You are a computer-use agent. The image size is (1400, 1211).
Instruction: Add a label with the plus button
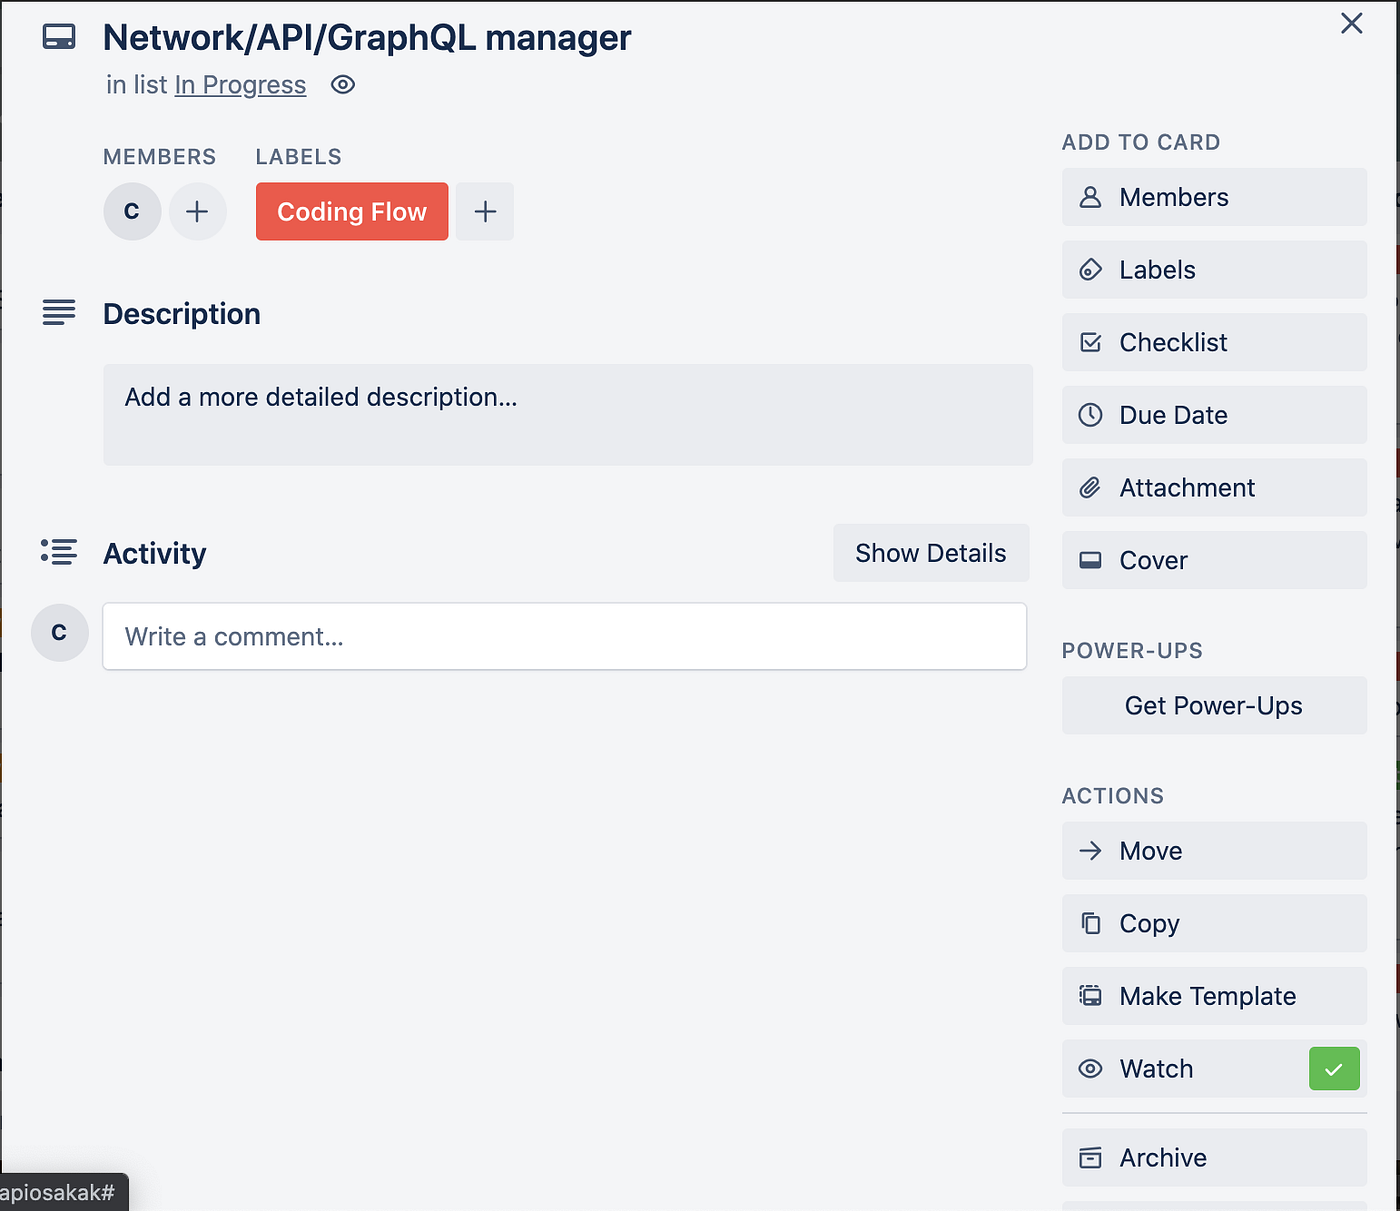point(485,212)
